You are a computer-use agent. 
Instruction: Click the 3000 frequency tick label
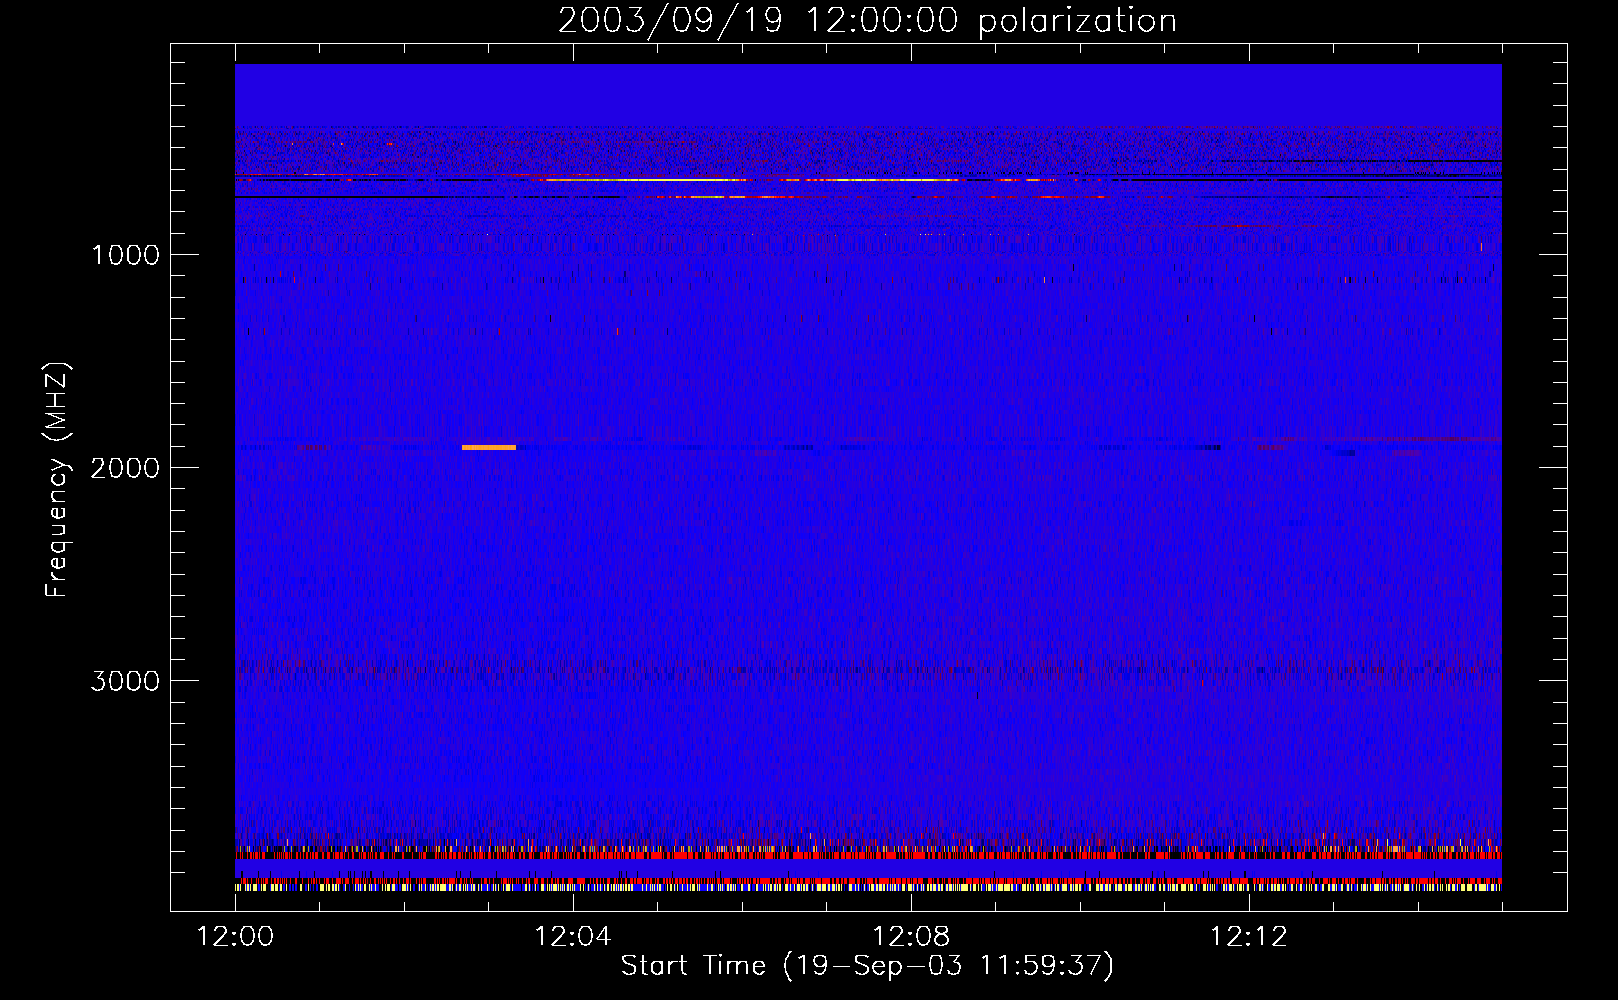[125, 681]
